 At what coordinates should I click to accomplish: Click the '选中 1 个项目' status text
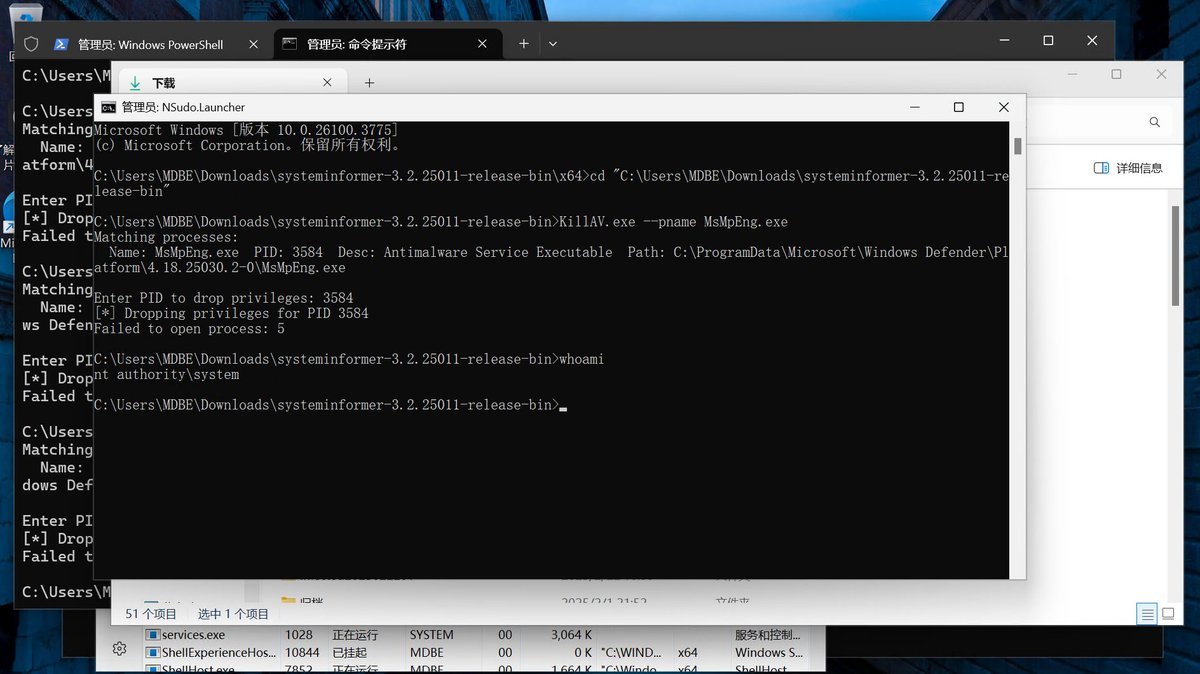point(233,613)
